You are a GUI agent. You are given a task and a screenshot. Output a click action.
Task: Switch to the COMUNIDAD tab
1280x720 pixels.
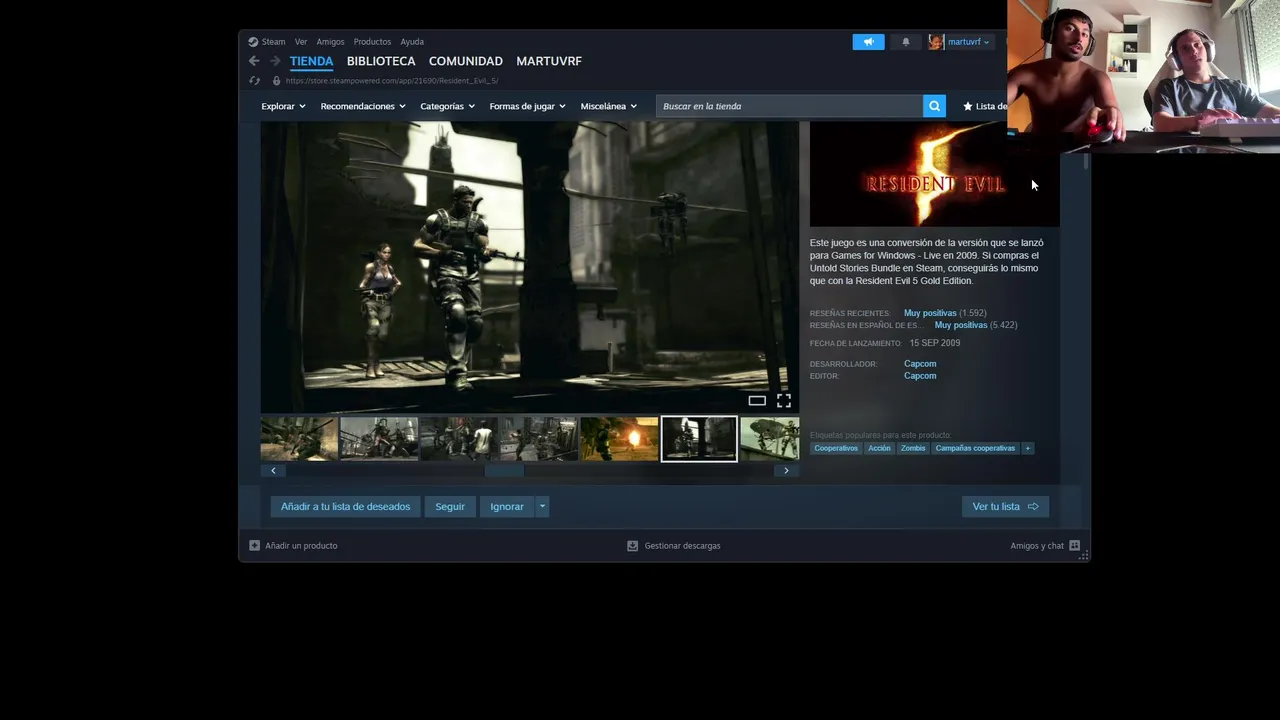466,61
